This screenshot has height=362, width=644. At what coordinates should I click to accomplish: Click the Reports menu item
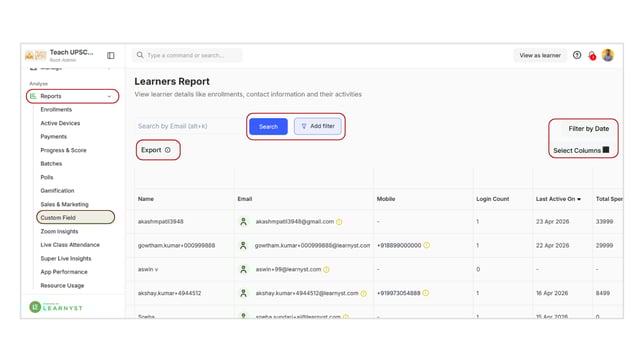pos(73,96)
